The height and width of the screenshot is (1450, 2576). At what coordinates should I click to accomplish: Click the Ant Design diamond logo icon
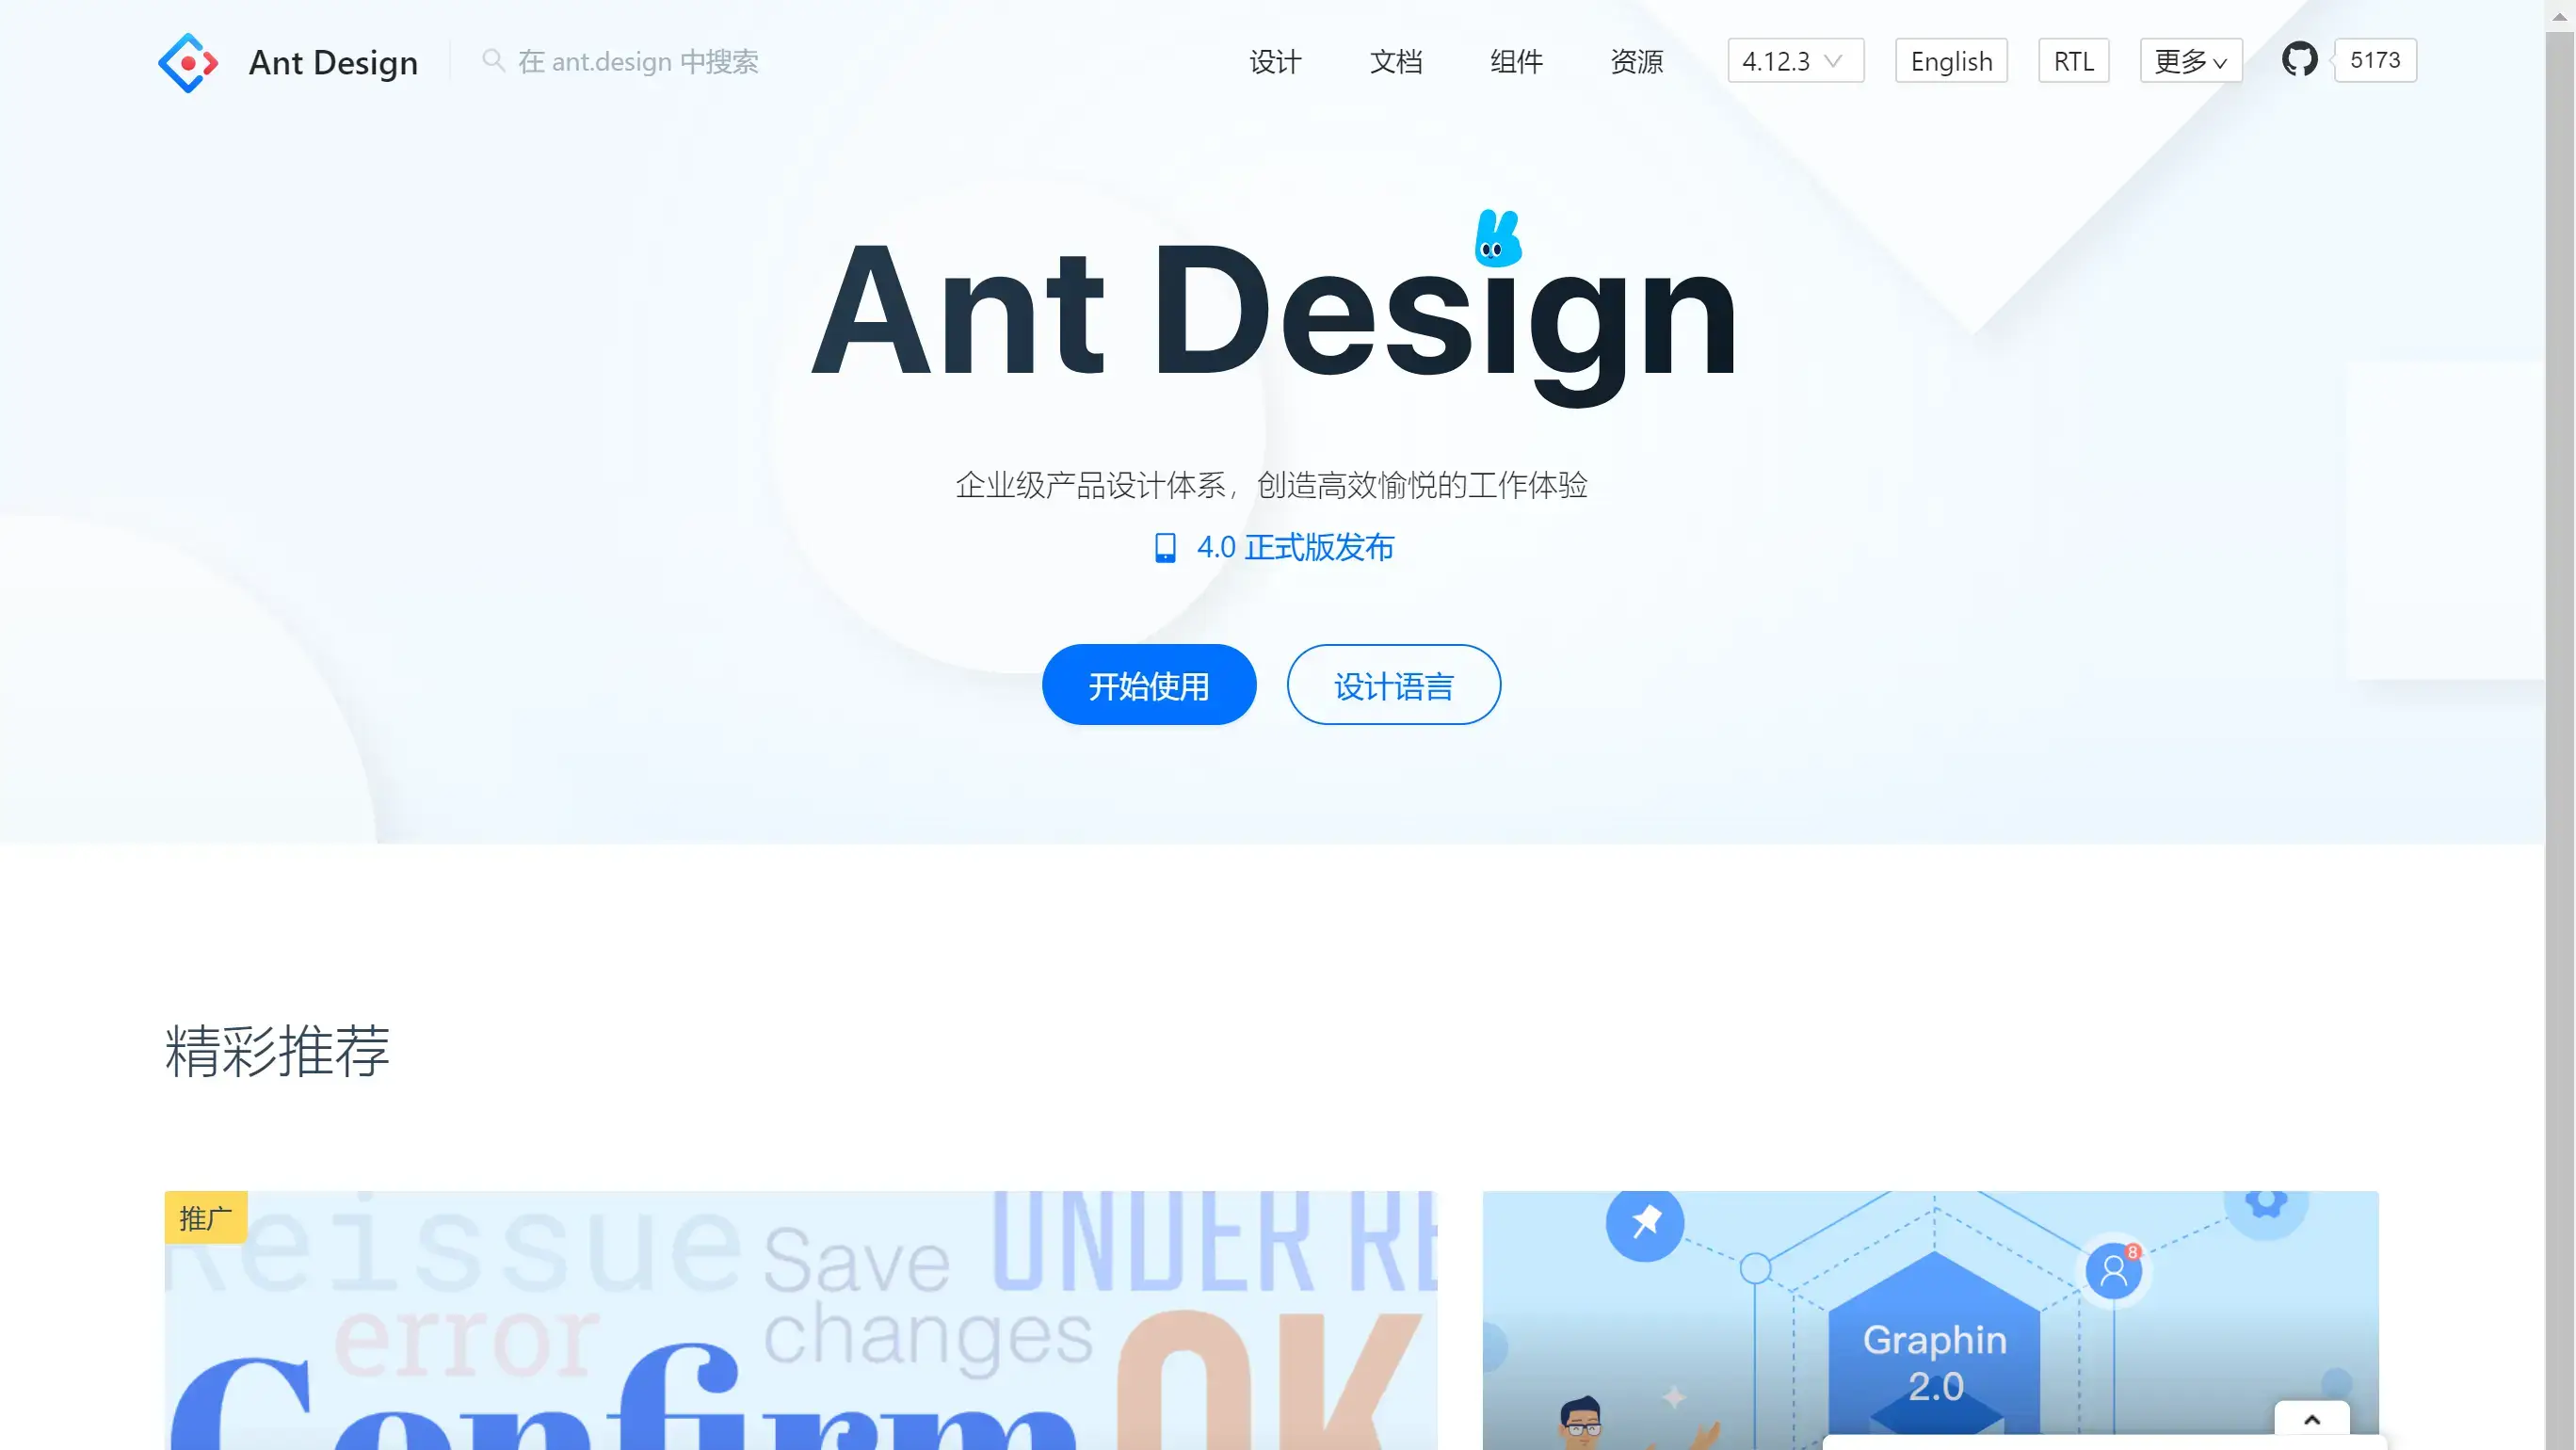(187, 62)
